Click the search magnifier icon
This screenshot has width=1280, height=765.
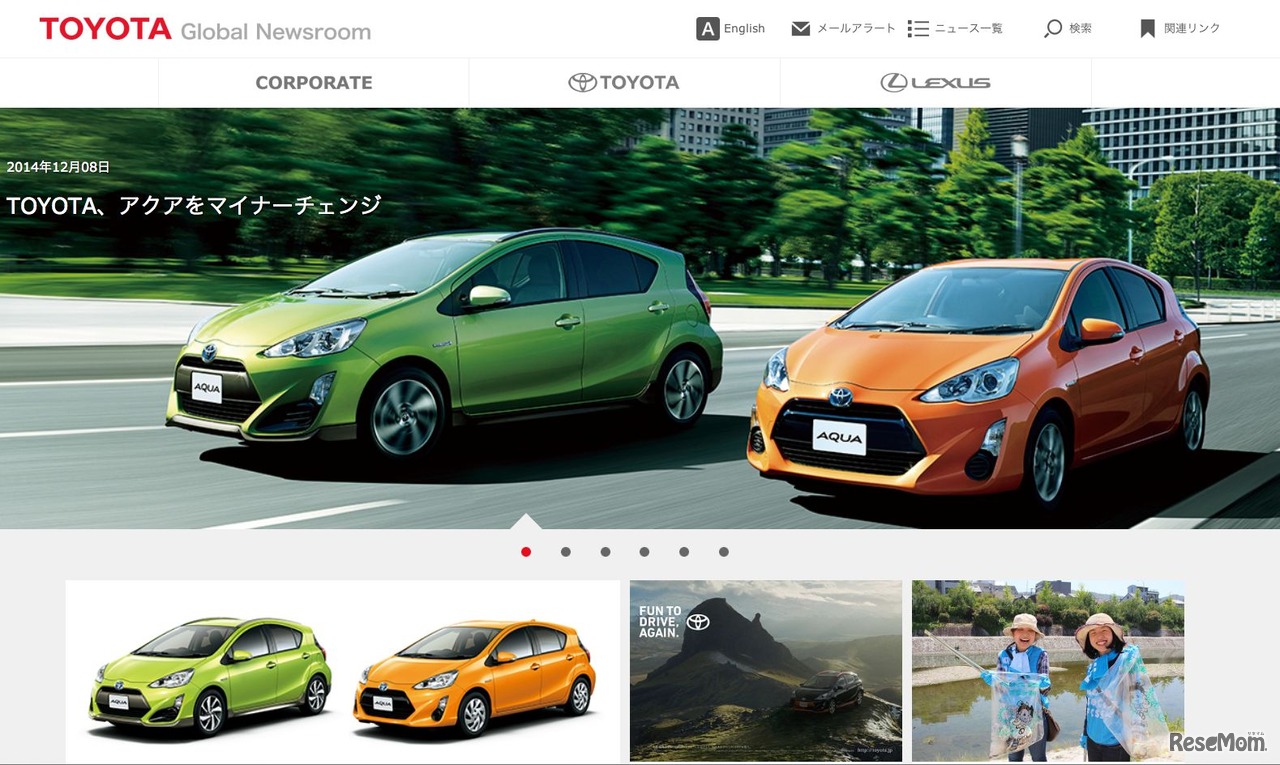point(1053,29)
